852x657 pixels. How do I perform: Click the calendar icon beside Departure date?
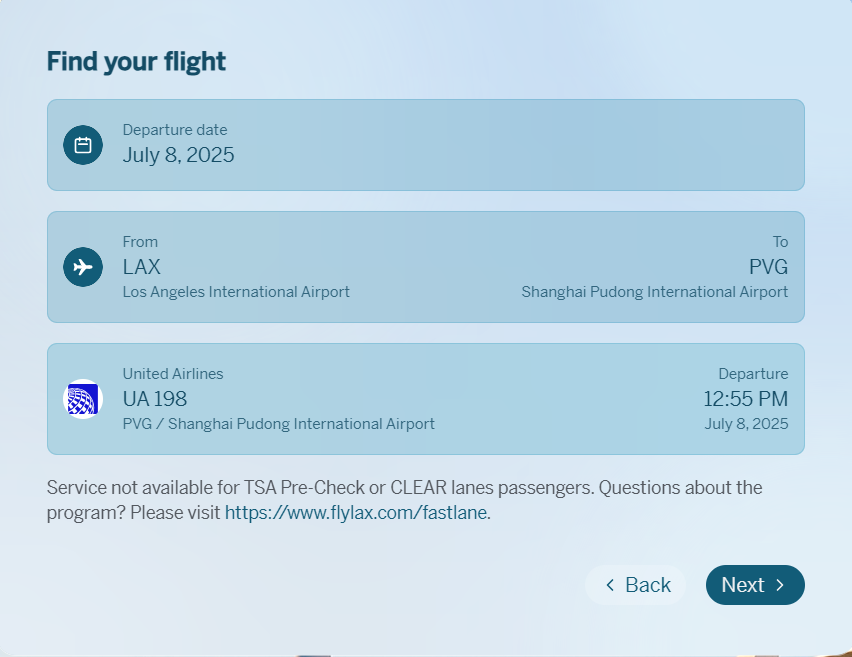tap(83, 145)
